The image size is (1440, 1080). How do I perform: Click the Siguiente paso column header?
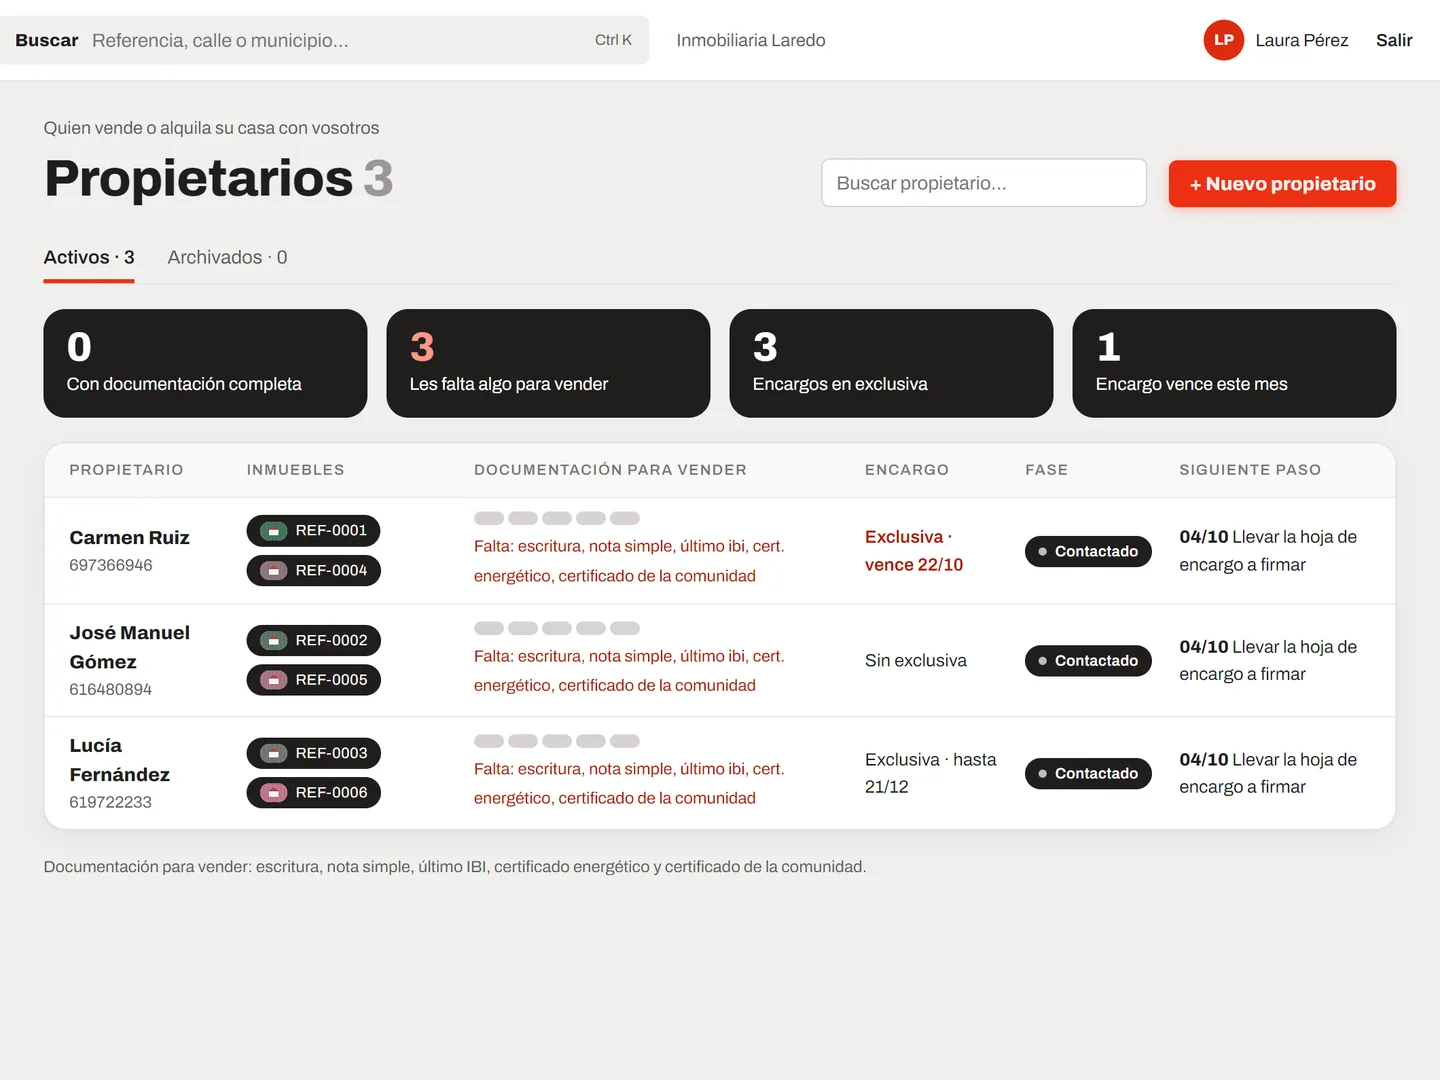point(1250,470)
